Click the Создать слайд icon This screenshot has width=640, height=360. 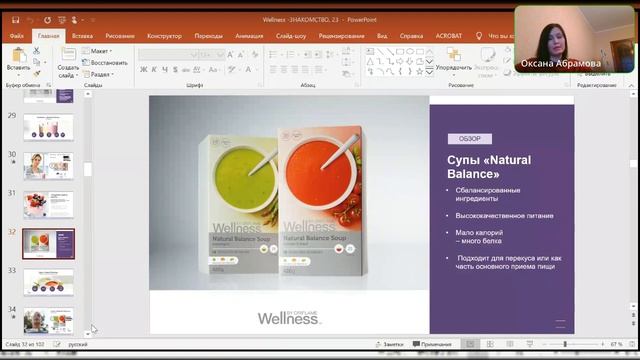coord(68,54)
